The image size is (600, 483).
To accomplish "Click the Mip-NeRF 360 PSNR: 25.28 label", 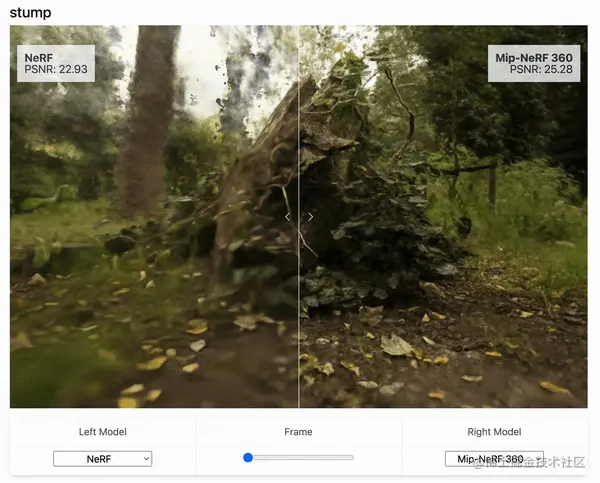I will point(534,64).
